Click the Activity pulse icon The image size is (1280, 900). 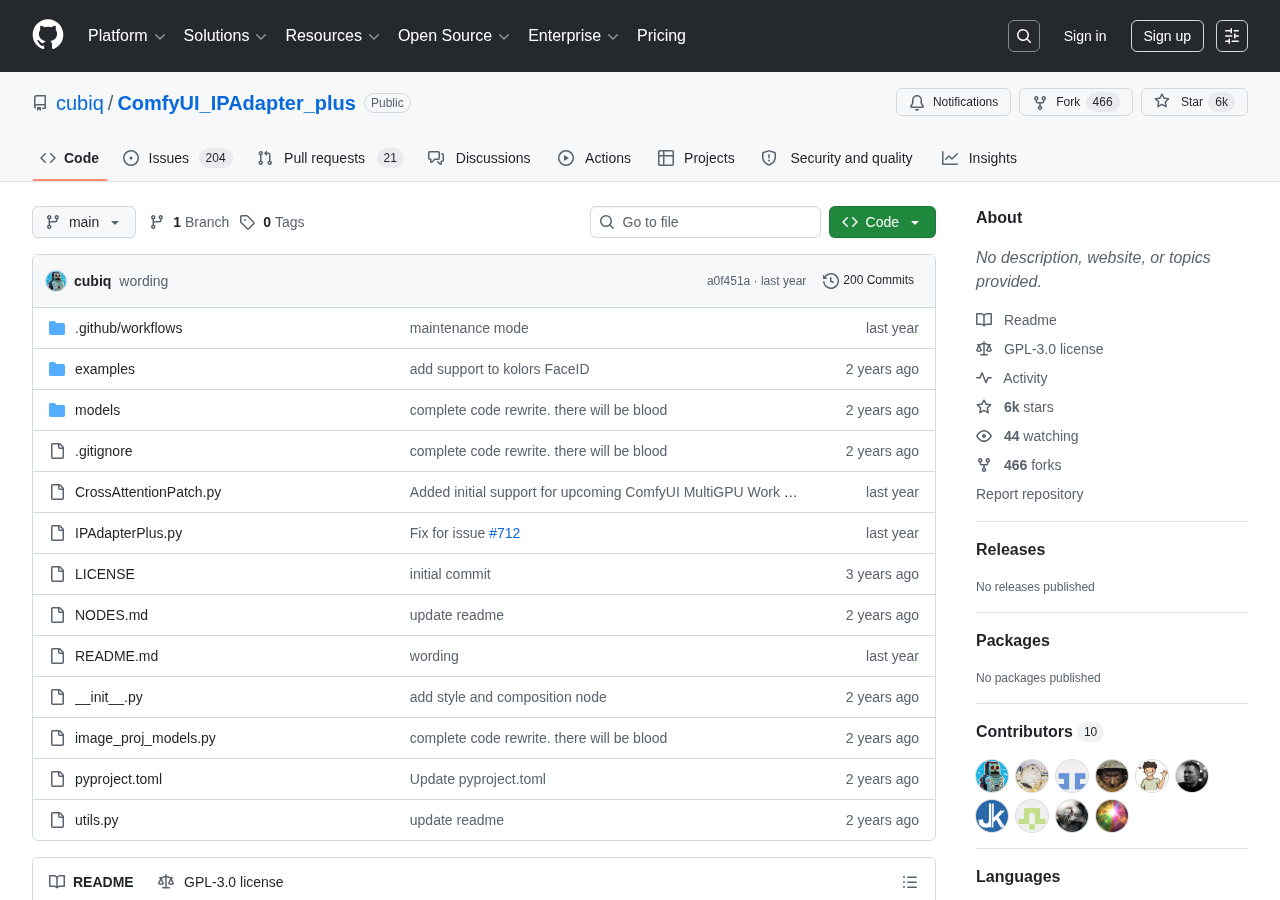[984, 378]
